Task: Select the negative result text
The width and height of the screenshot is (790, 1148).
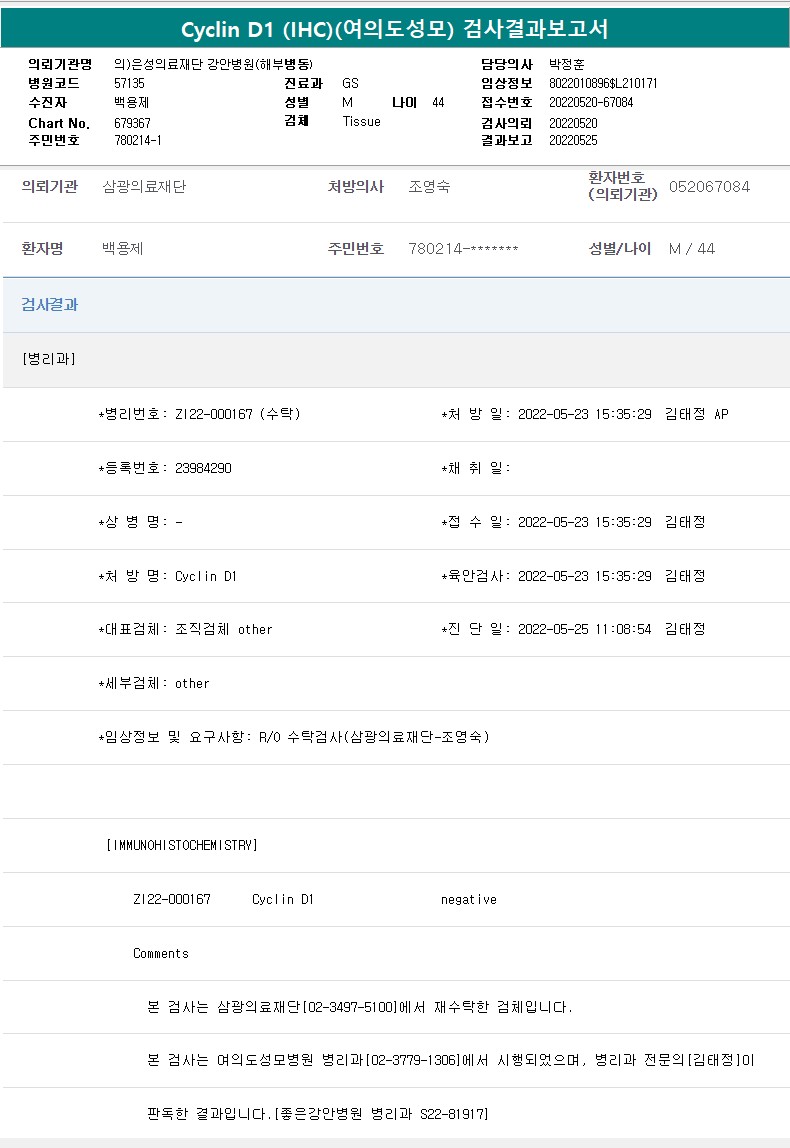Action: click(468, 900)
